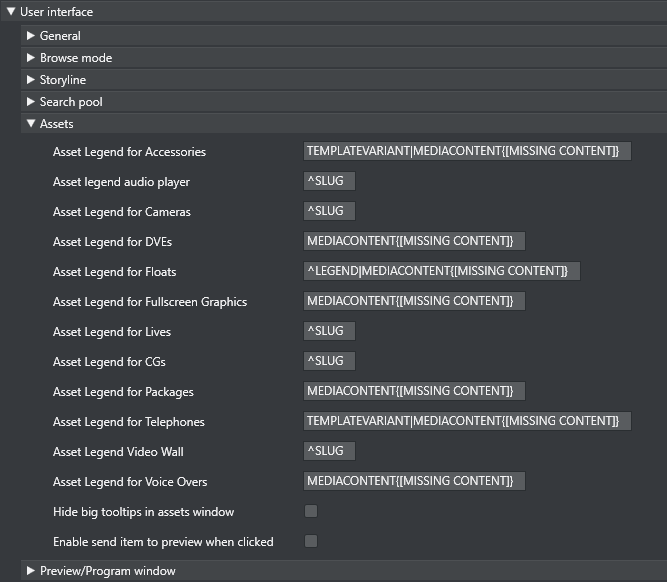Expand the General section

tap(31, 36)
